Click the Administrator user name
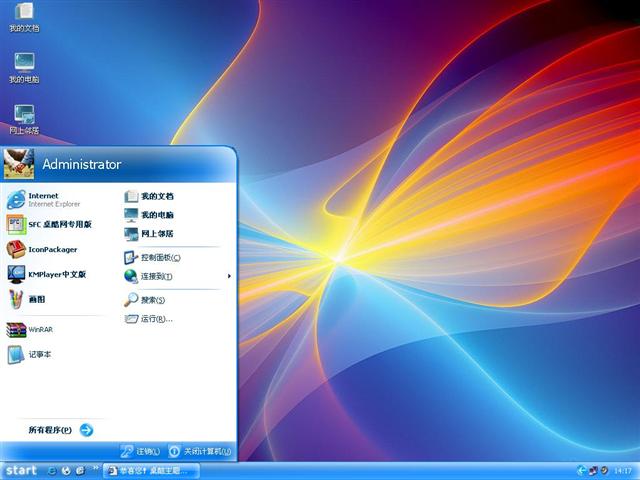This screenshot has width=640, height=480. click(x=82, y=164)
